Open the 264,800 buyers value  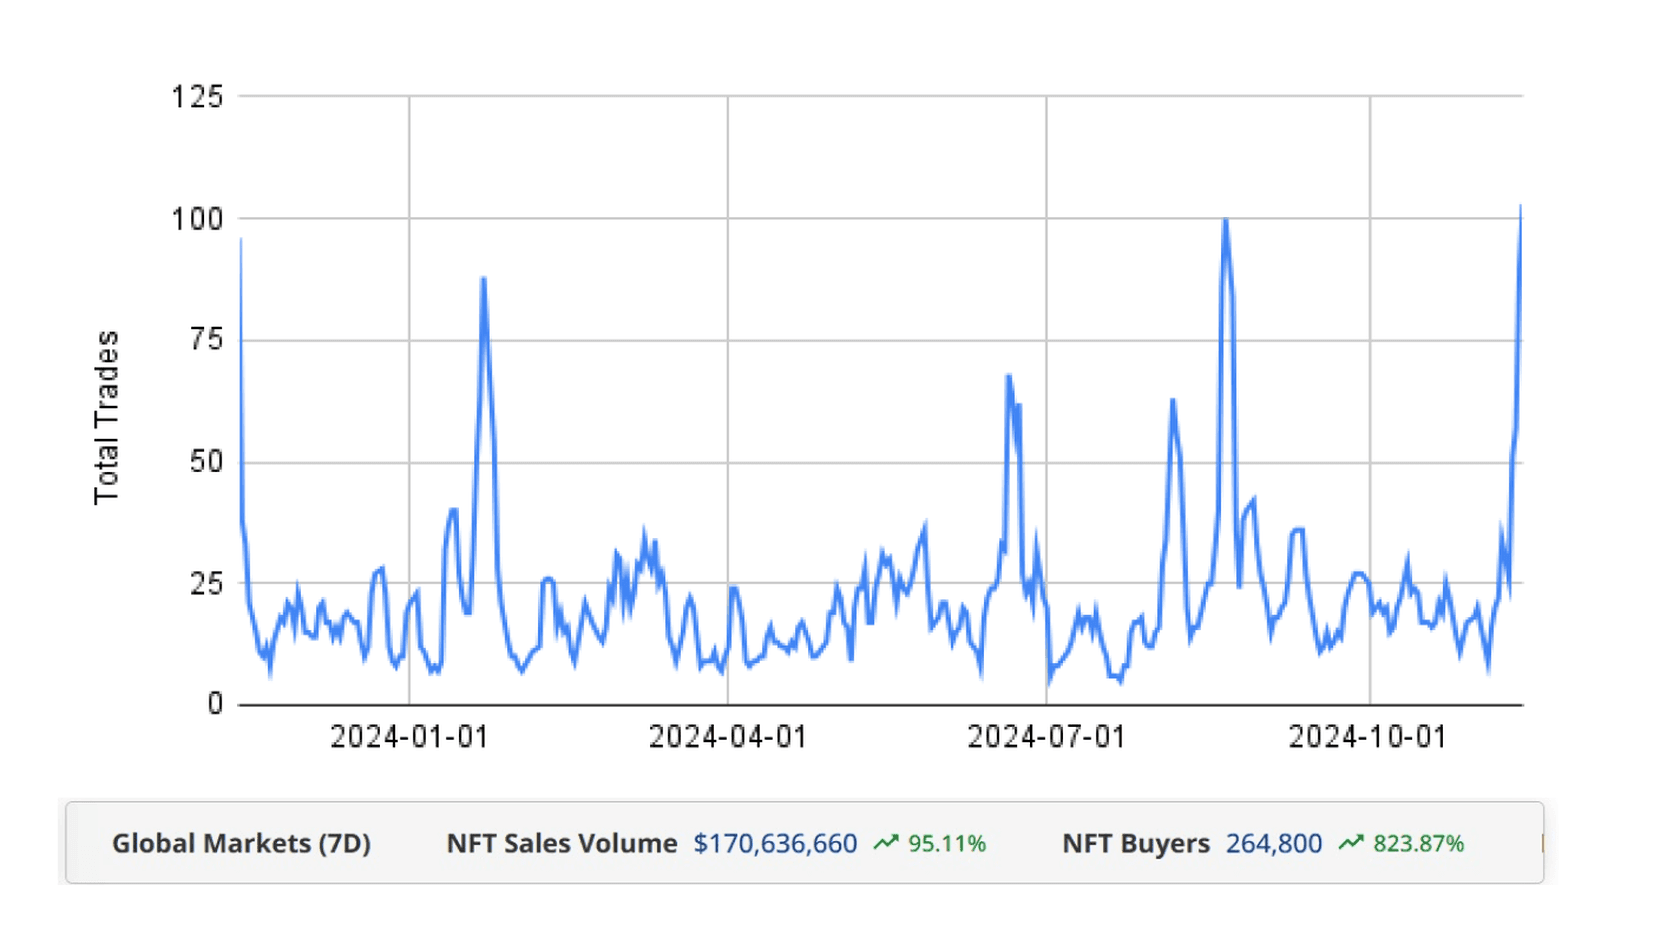pos(1274,843)
